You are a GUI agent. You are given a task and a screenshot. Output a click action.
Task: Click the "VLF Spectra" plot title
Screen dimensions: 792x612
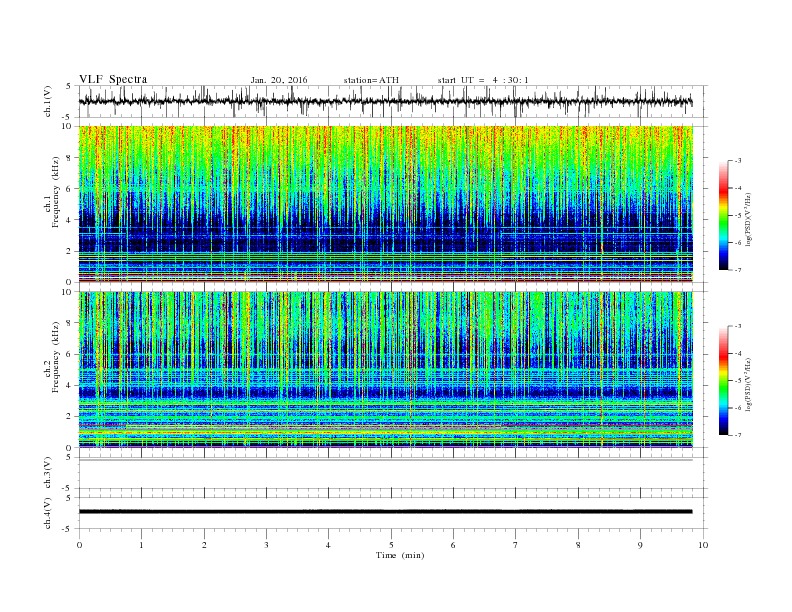coord(113,79)
